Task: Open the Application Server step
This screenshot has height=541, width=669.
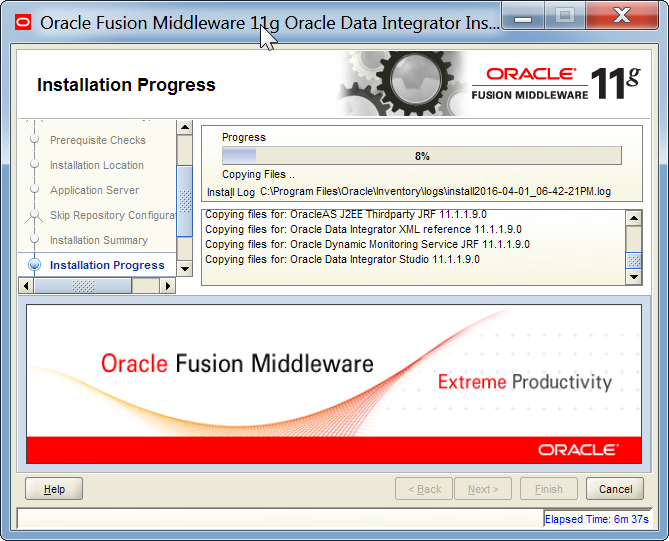Action: click(x=94, y=190)
